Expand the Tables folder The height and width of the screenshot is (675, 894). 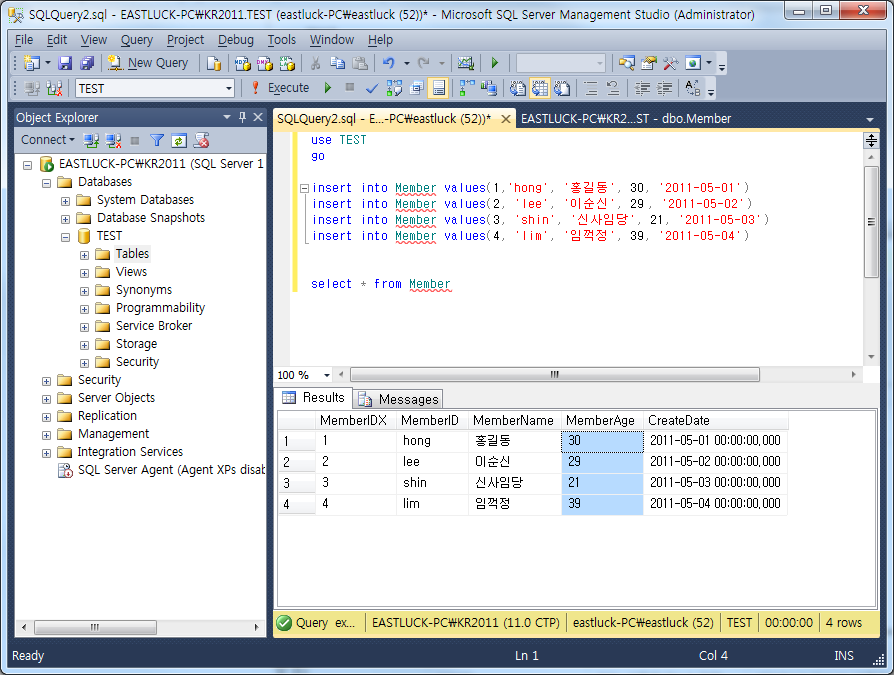coord(84,255)
